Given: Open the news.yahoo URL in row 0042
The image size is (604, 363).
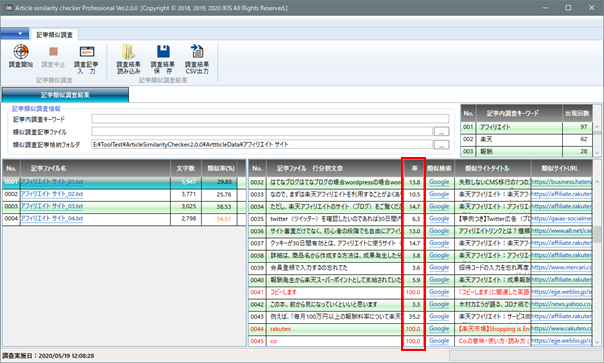Looking at the screenshot, I should 561,304.
